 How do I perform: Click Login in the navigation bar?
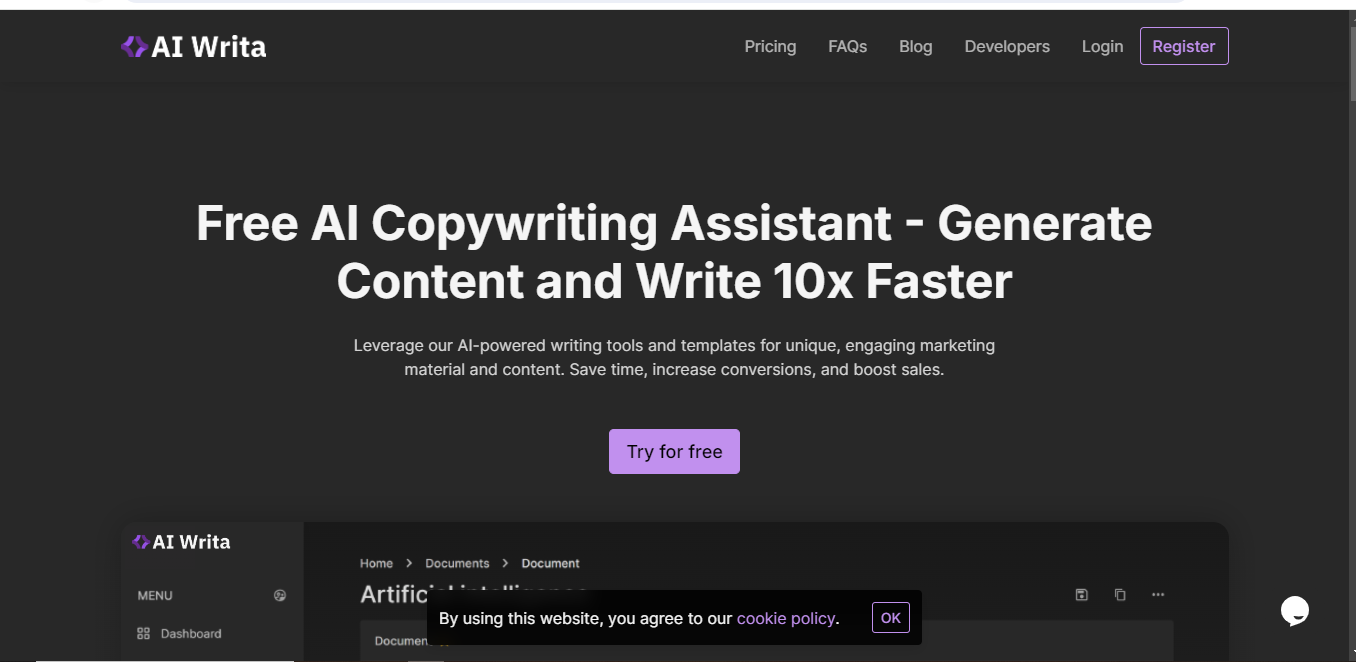(x=1102, y=46)
